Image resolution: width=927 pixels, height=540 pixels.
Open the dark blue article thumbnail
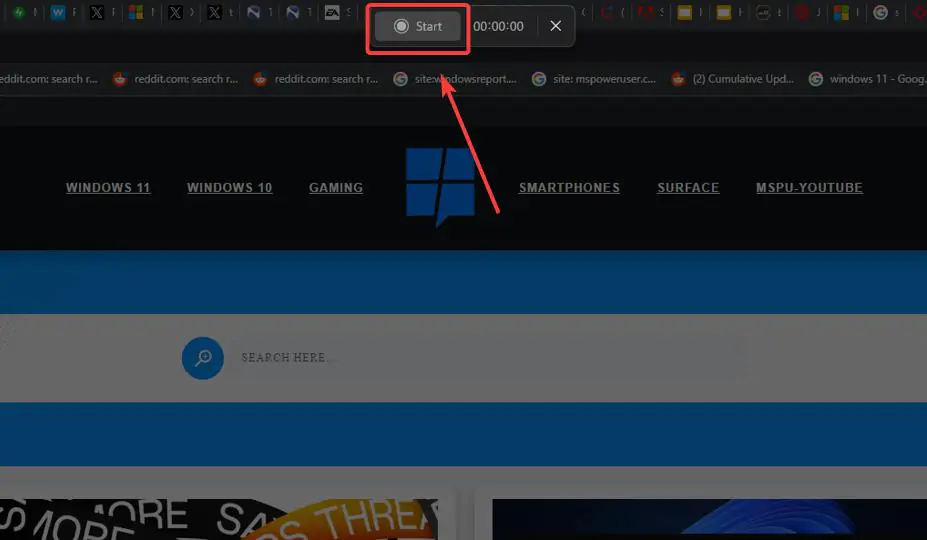pyautogui.click(x=709, y=519)
